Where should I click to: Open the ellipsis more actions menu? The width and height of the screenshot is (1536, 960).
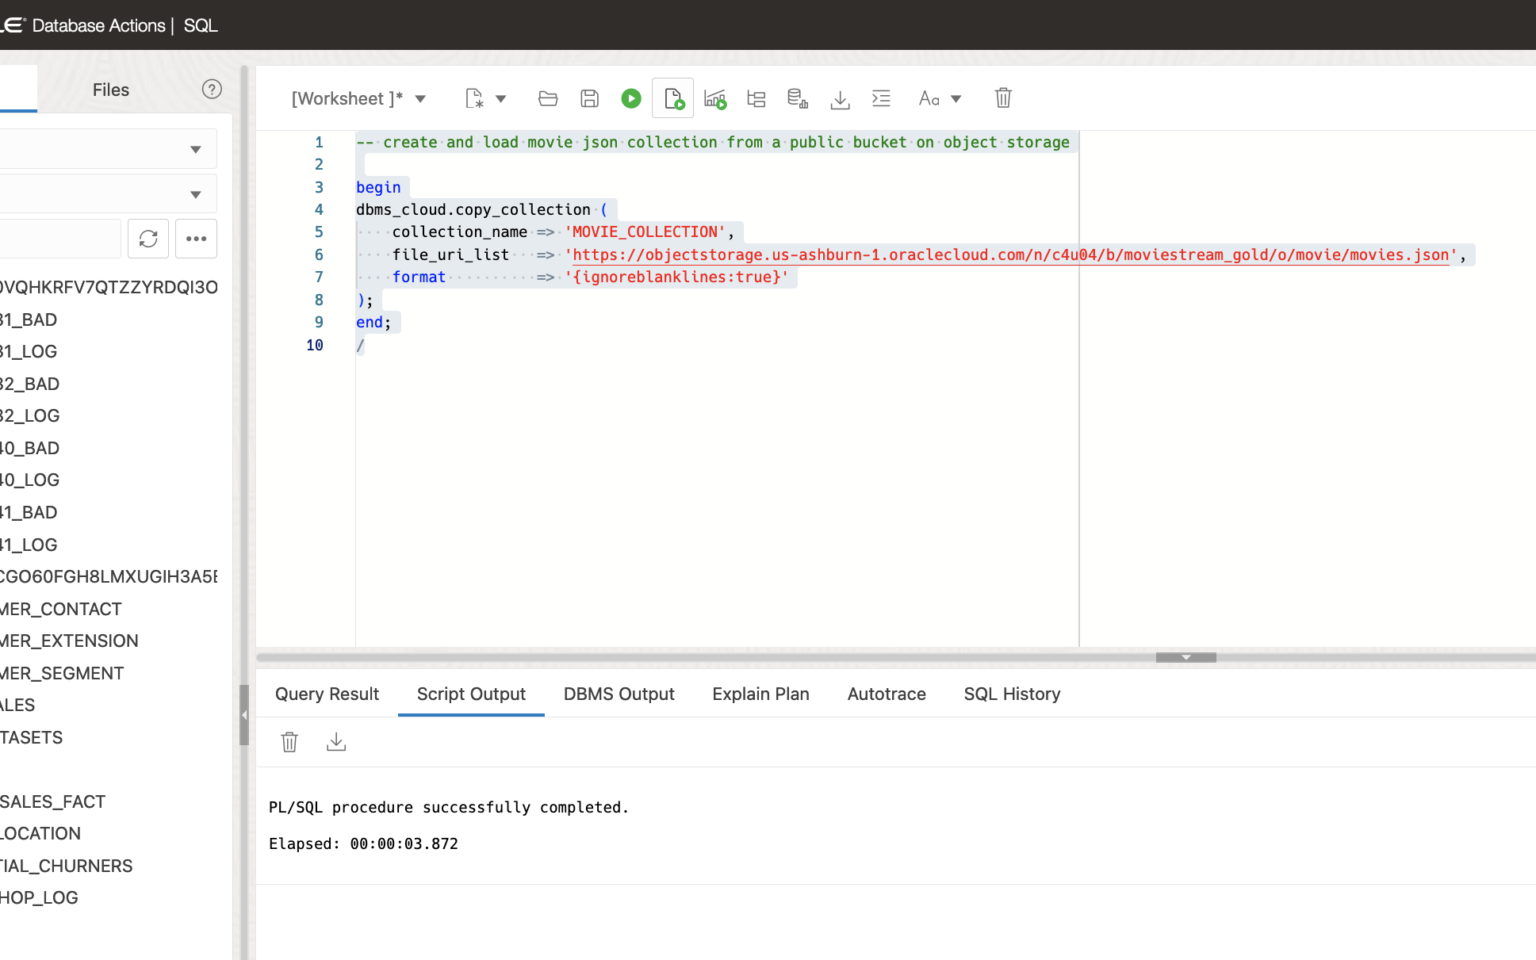point(196,238)
